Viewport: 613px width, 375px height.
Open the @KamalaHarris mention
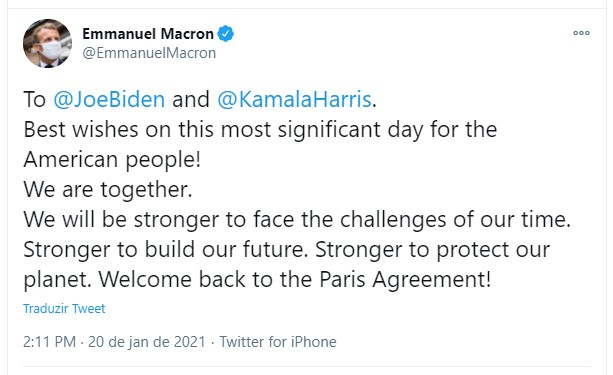tap(294, 99)
